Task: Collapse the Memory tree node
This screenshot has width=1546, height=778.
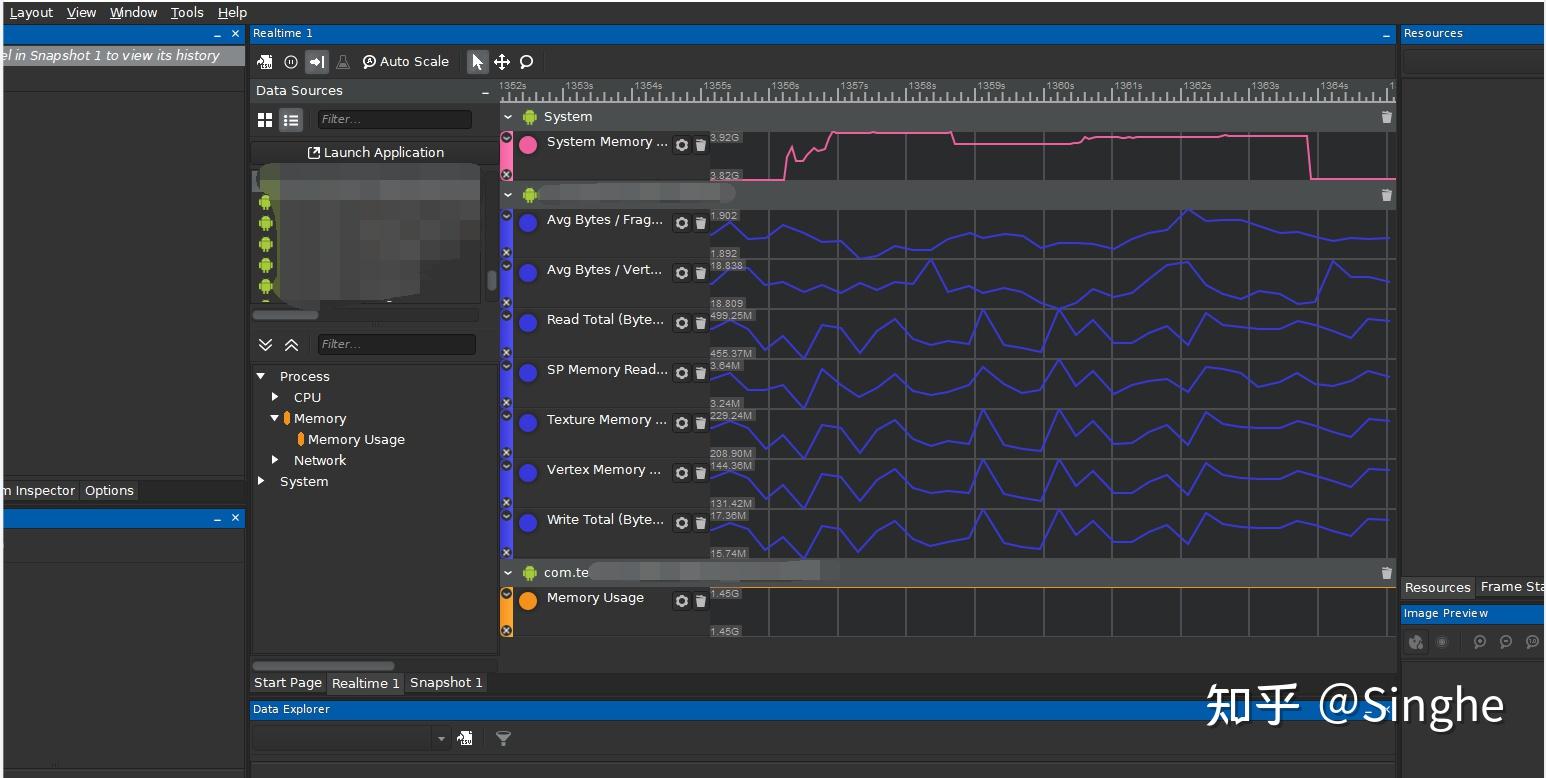Action: pyautogui.click(x=275, y=419)
